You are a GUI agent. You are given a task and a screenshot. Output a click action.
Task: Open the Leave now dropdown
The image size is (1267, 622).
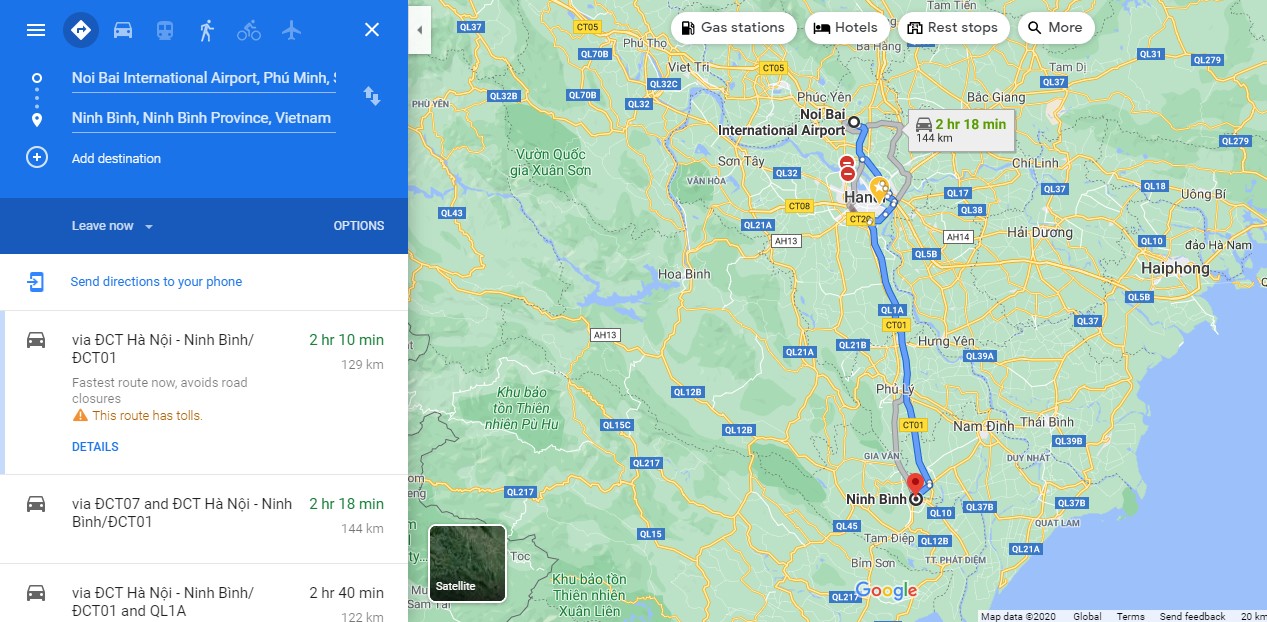112,226
